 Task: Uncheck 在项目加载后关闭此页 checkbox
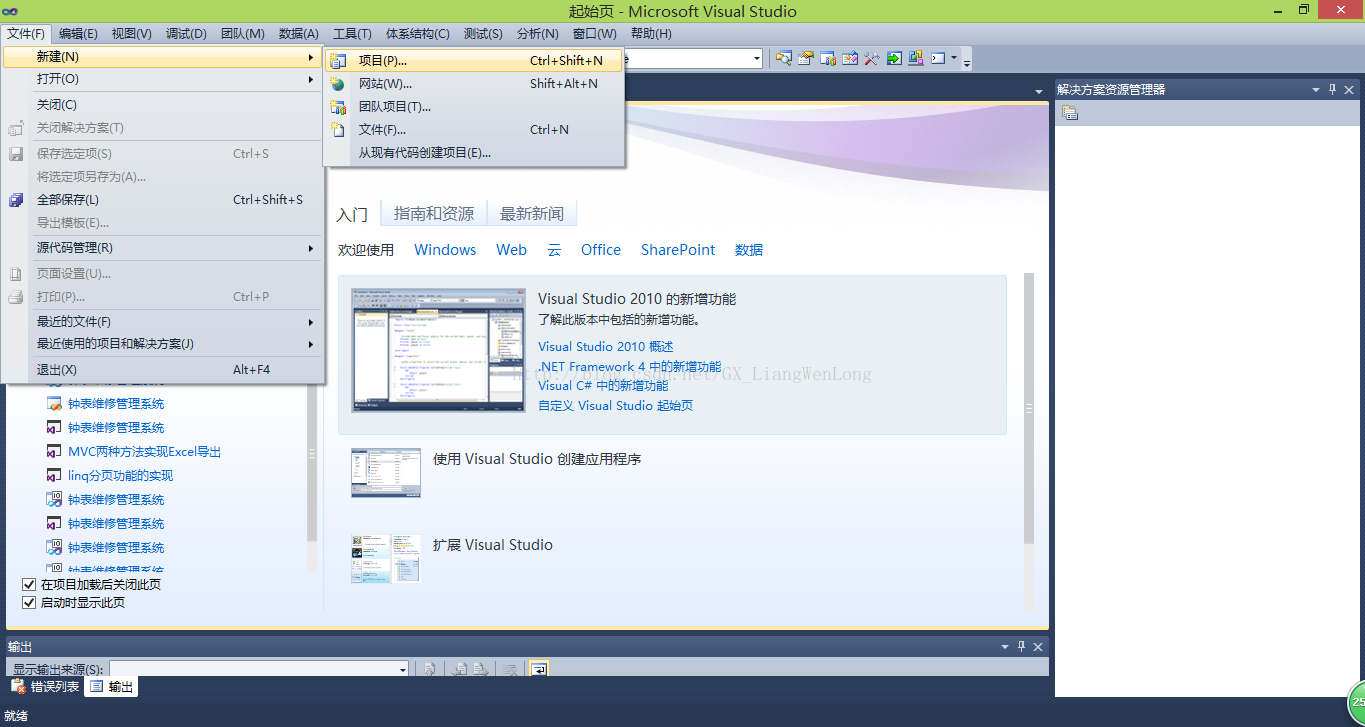pos(29,584)
